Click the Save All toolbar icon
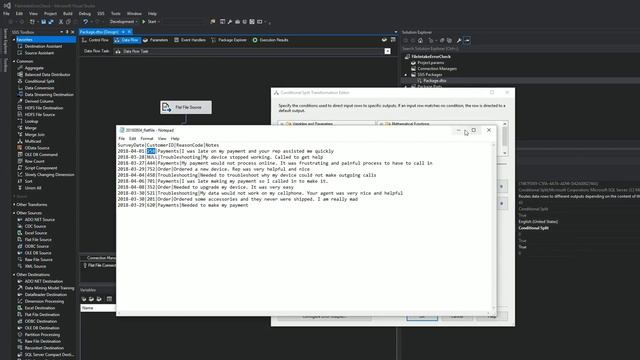640x360 pixels. (x=51, y=22)
